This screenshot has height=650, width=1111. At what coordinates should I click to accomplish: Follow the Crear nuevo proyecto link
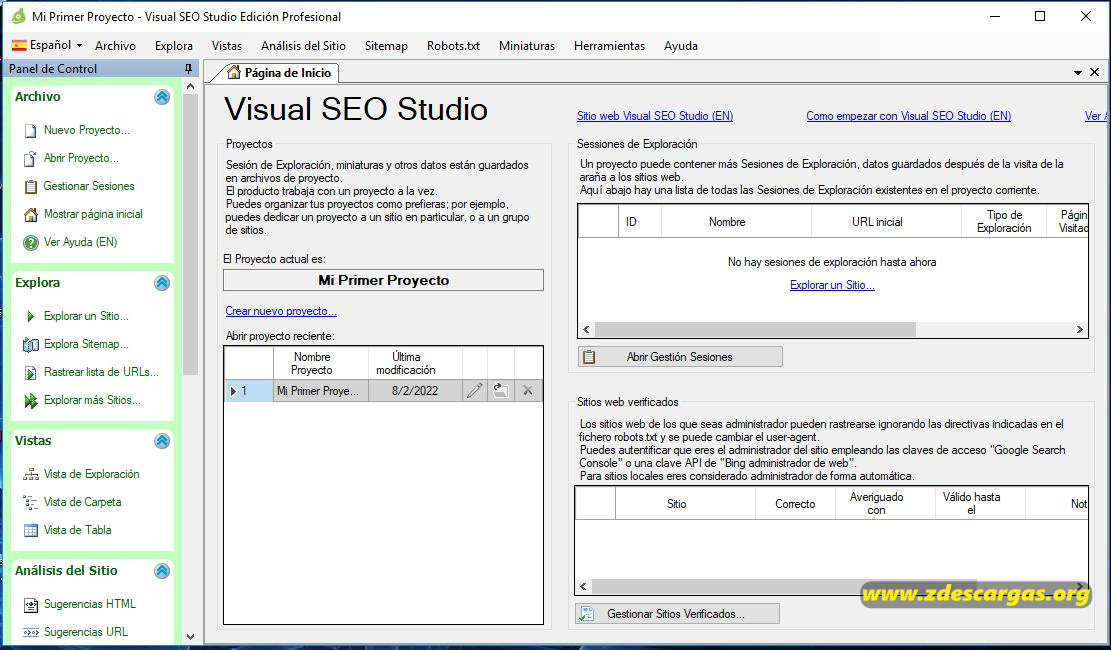pyautogui.click(x=281, y=311)
